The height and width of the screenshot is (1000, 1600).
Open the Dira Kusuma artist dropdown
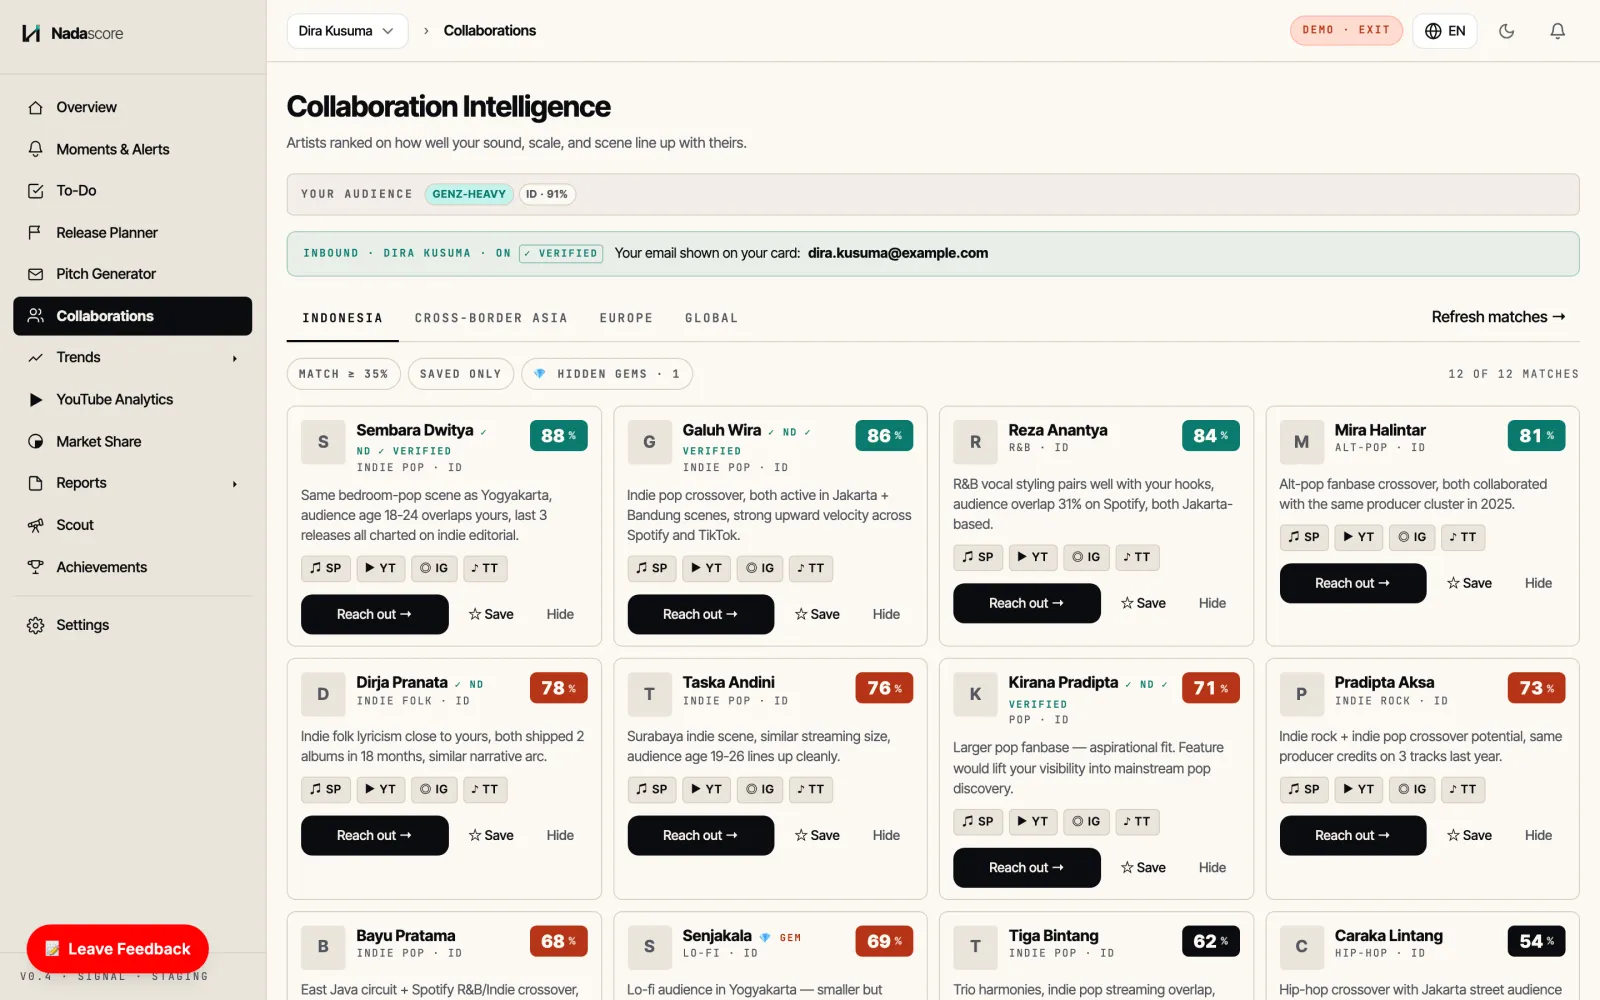pos(347,31)
